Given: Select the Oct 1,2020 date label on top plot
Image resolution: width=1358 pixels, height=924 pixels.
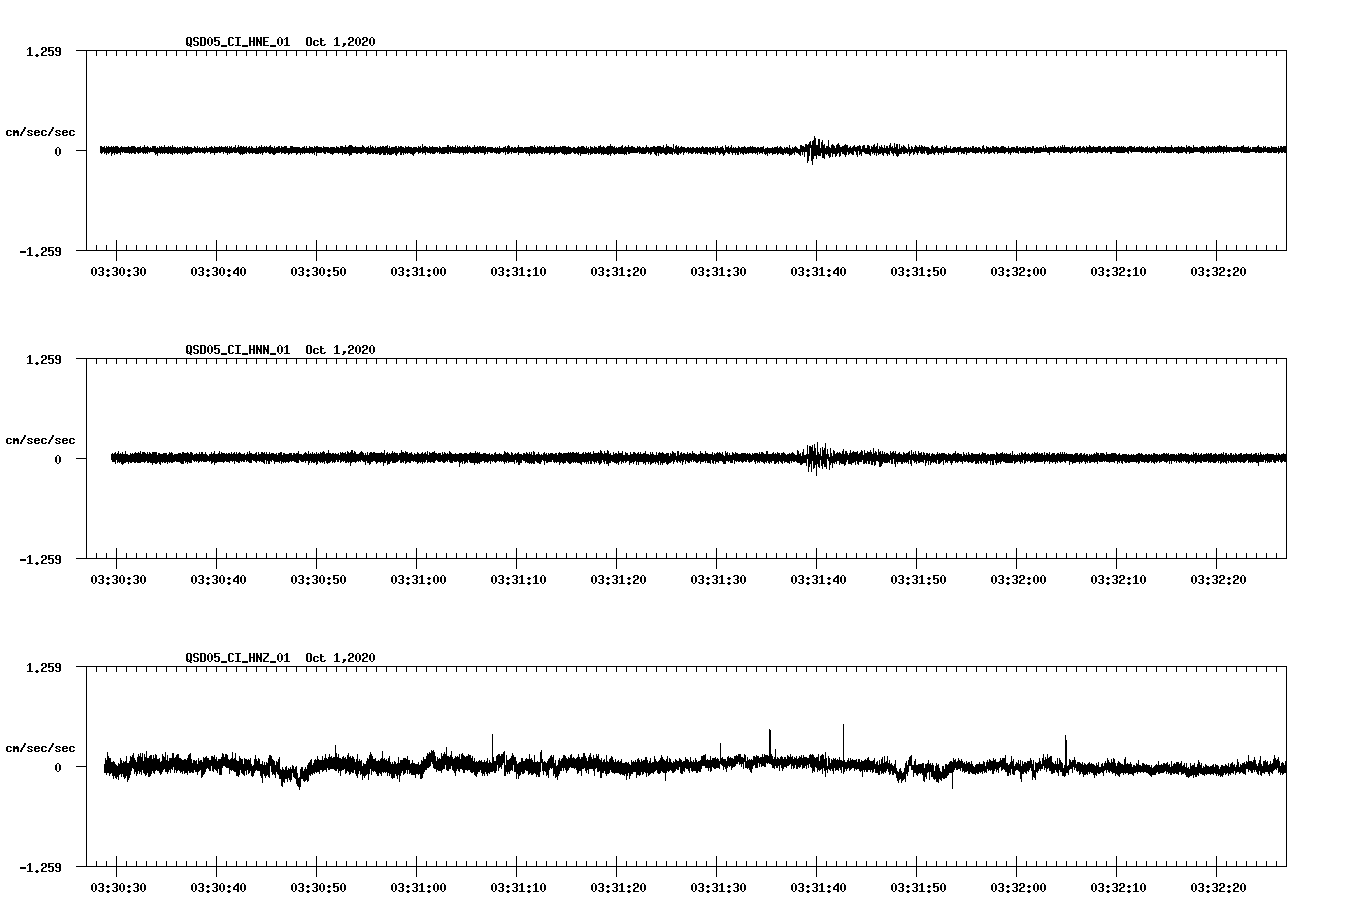Looking at the screenshot, I should 340,43.
